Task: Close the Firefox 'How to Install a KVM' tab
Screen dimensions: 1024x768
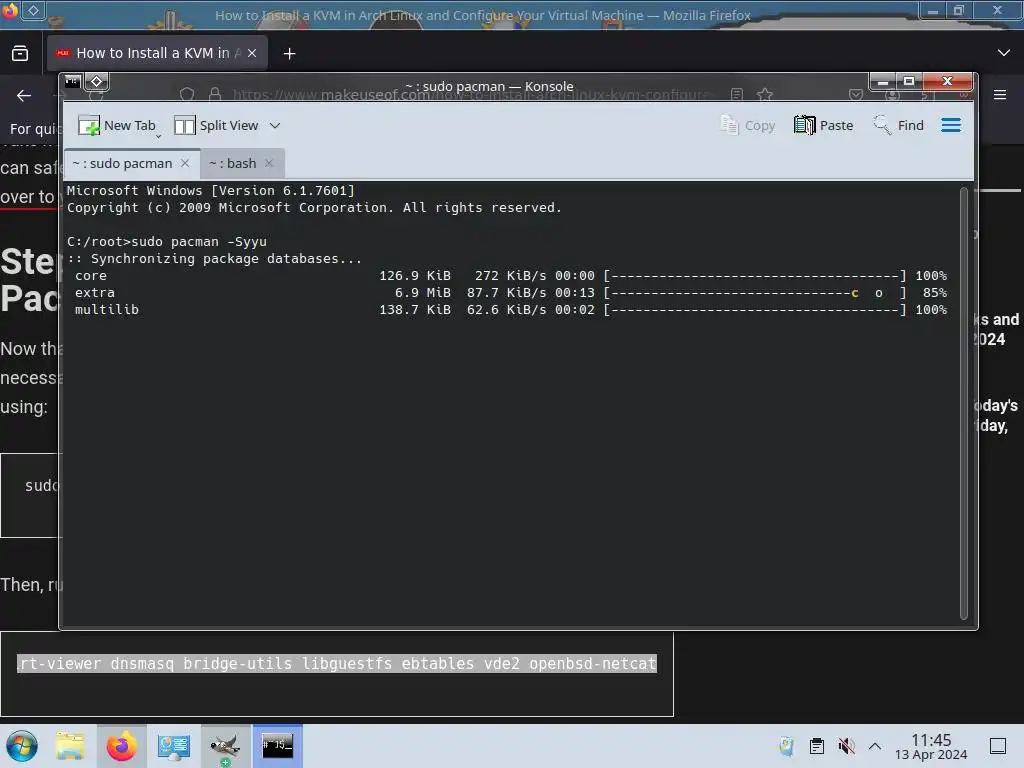Action: pyautogui.click(x=252, y=53)
